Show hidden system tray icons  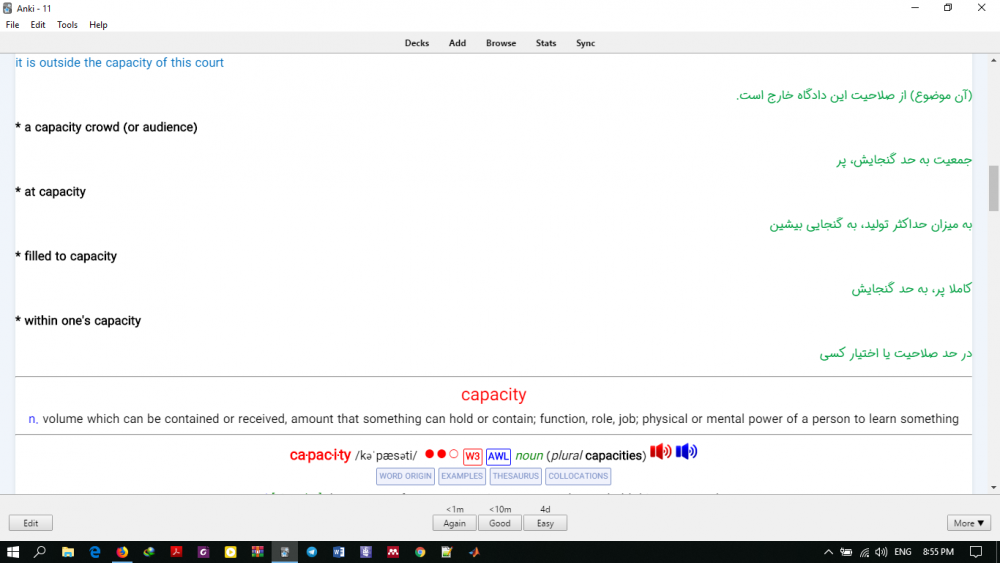[828, 551]
